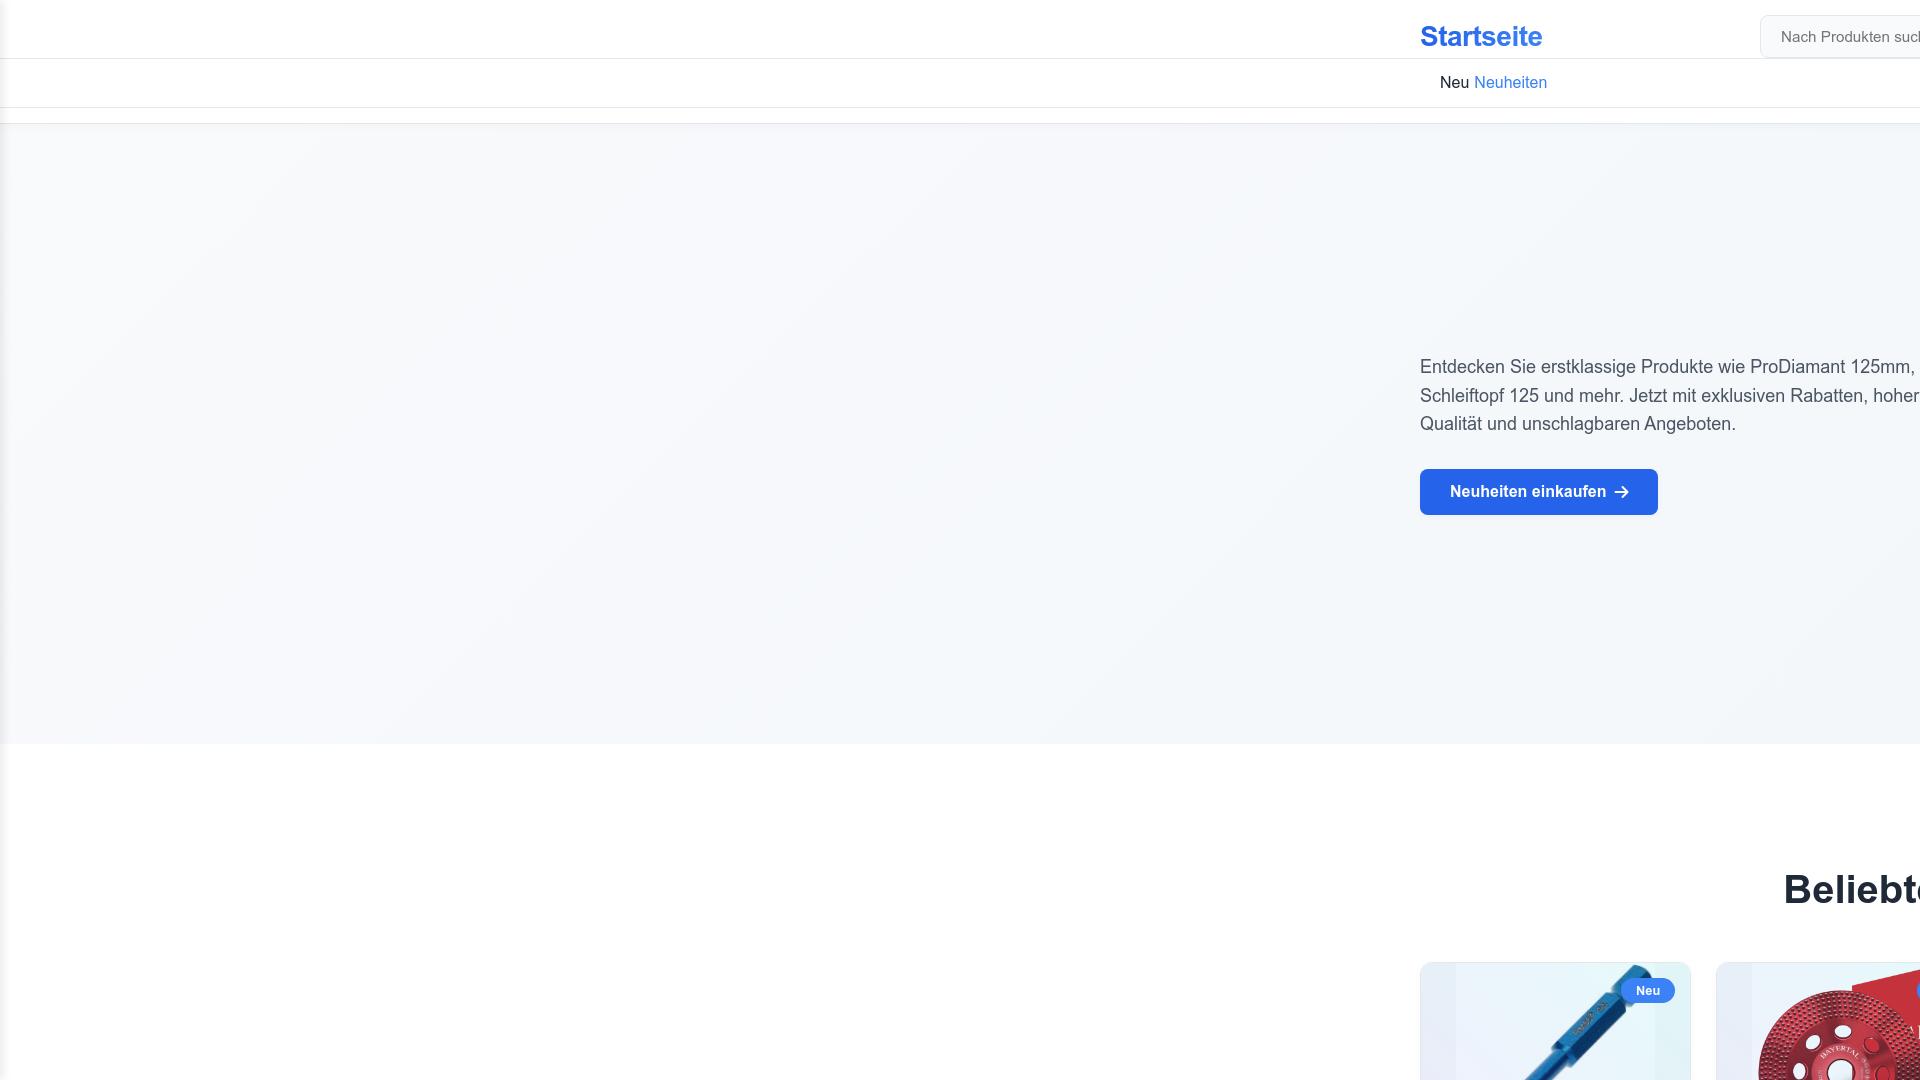This screenshot has width=1920, height=1080.
Task: Toggle the Neu tag on the first product card
Action: (1647, 990)
